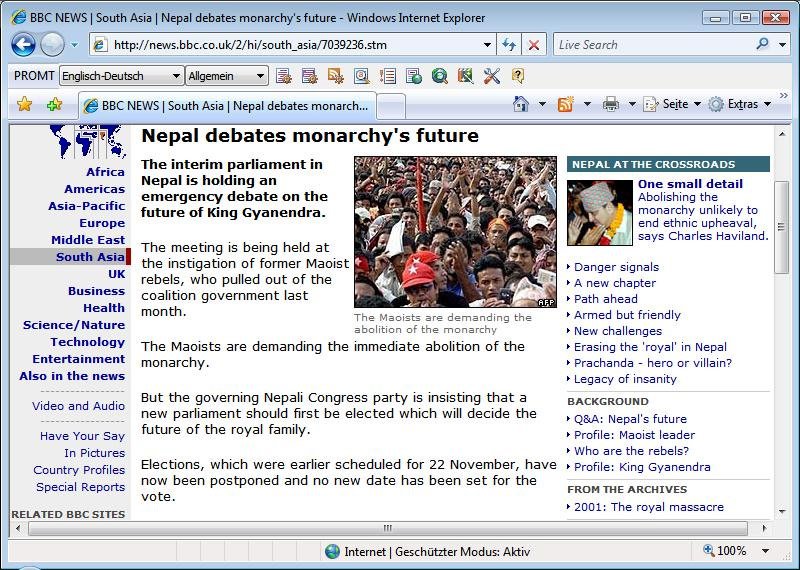800x570 pixels.
Task: Click the second PROMT toolbar document icon
Action: pos(309,76)
